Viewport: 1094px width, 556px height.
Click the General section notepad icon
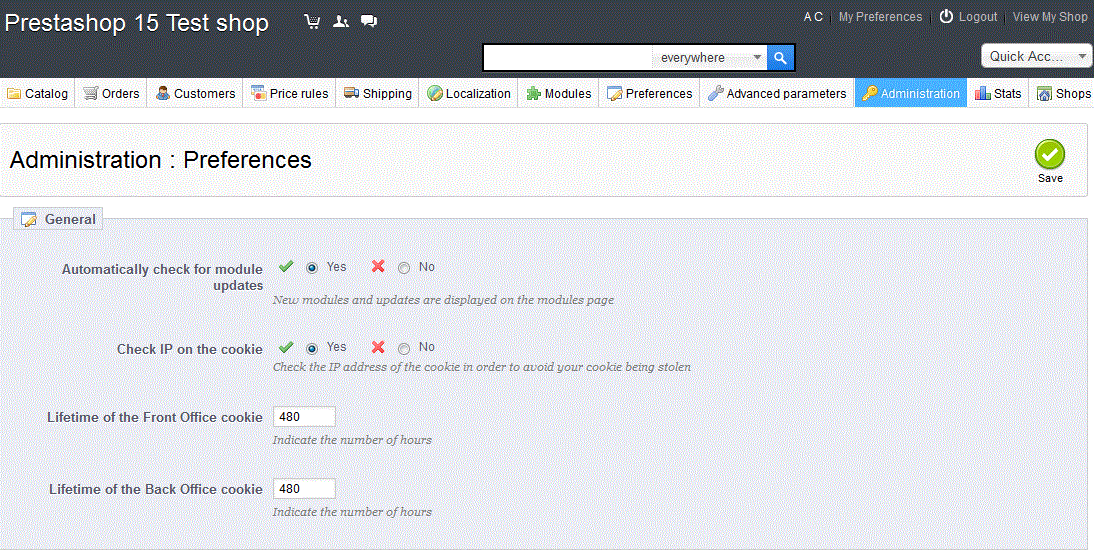coord(29,219)
